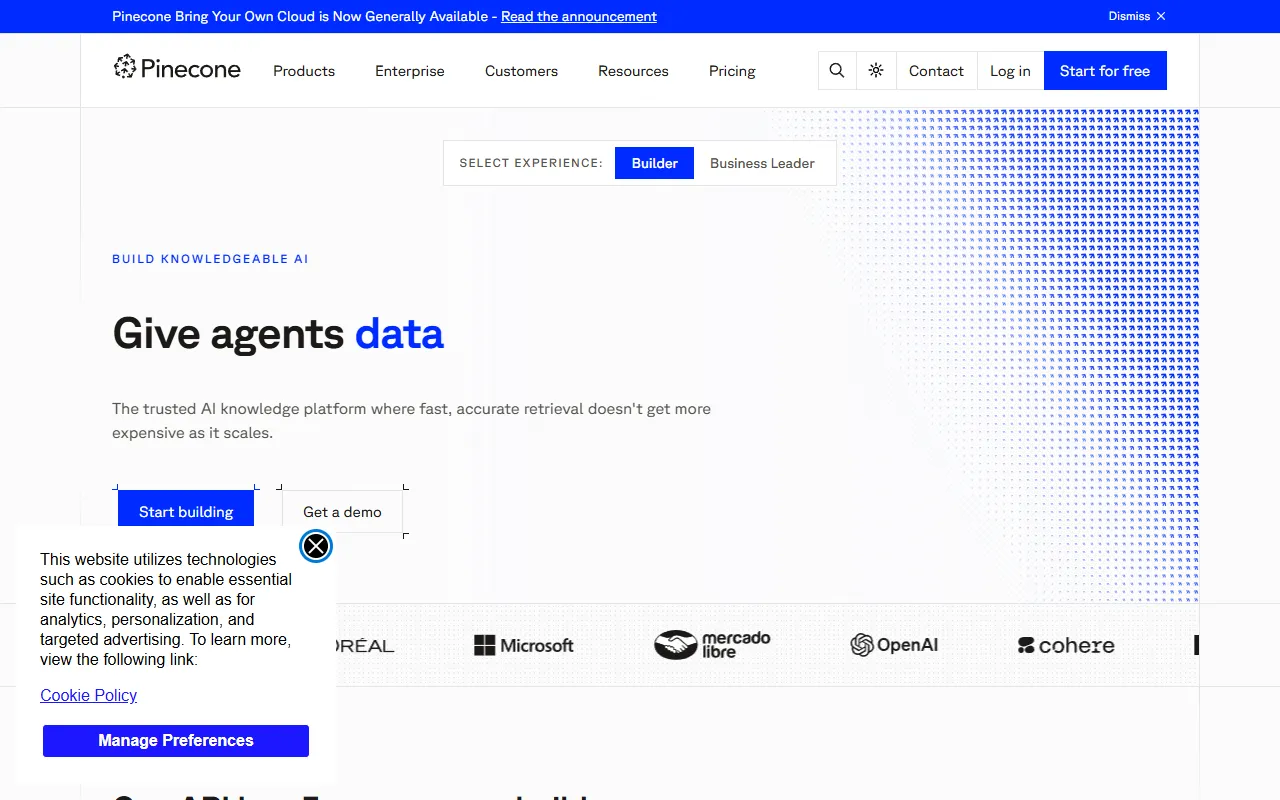Open the search icon in the header

click(x=837, y=71)
